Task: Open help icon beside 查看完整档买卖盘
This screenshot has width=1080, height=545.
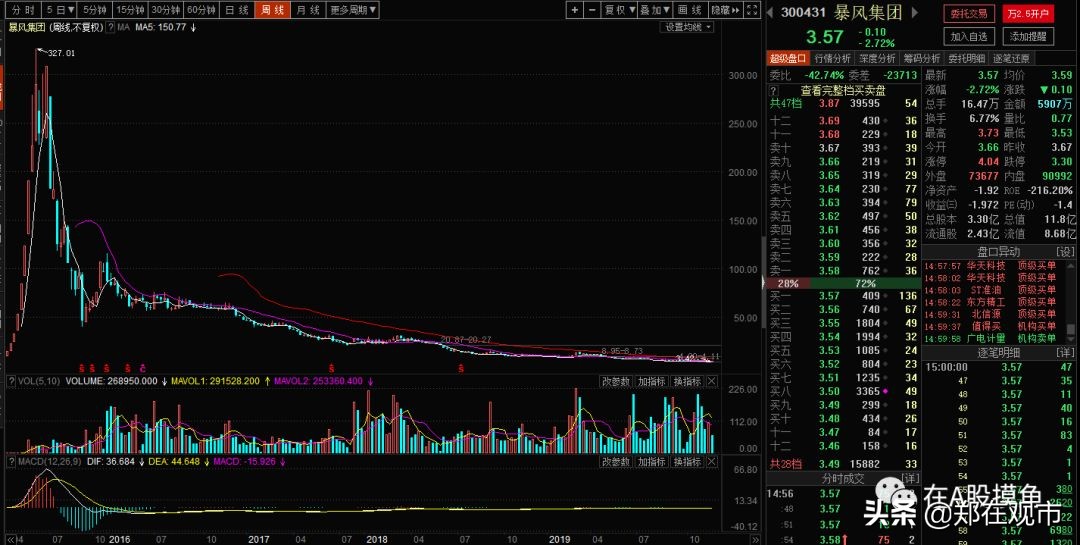Action: click(x=773, y=90)
